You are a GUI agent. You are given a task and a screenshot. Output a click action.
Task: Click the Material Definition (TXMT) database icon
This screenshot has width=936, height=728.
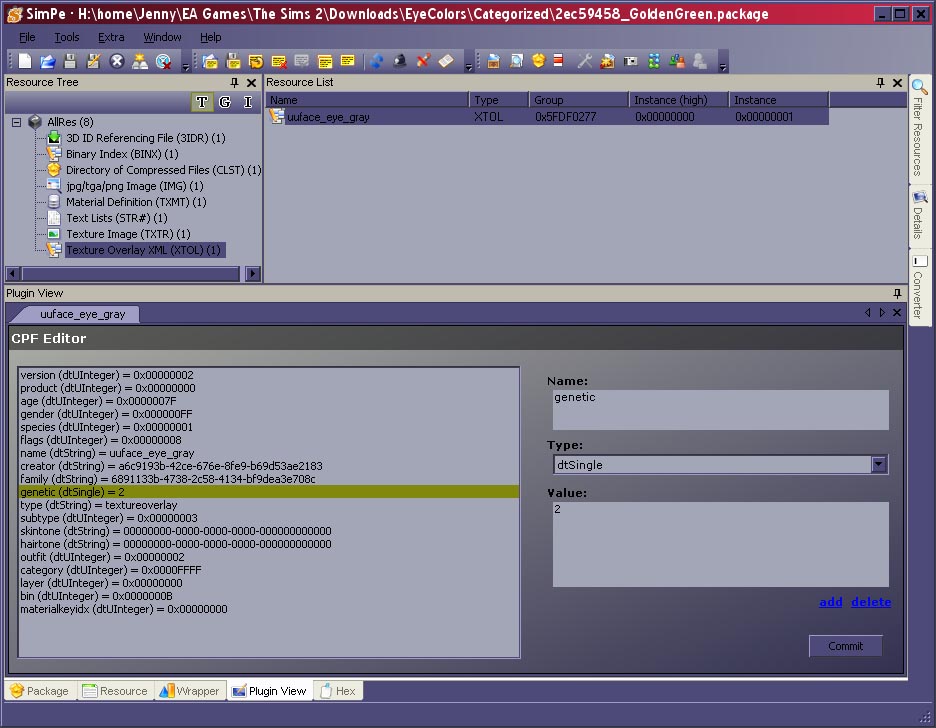pyautogui.click(x=54, y=202)
